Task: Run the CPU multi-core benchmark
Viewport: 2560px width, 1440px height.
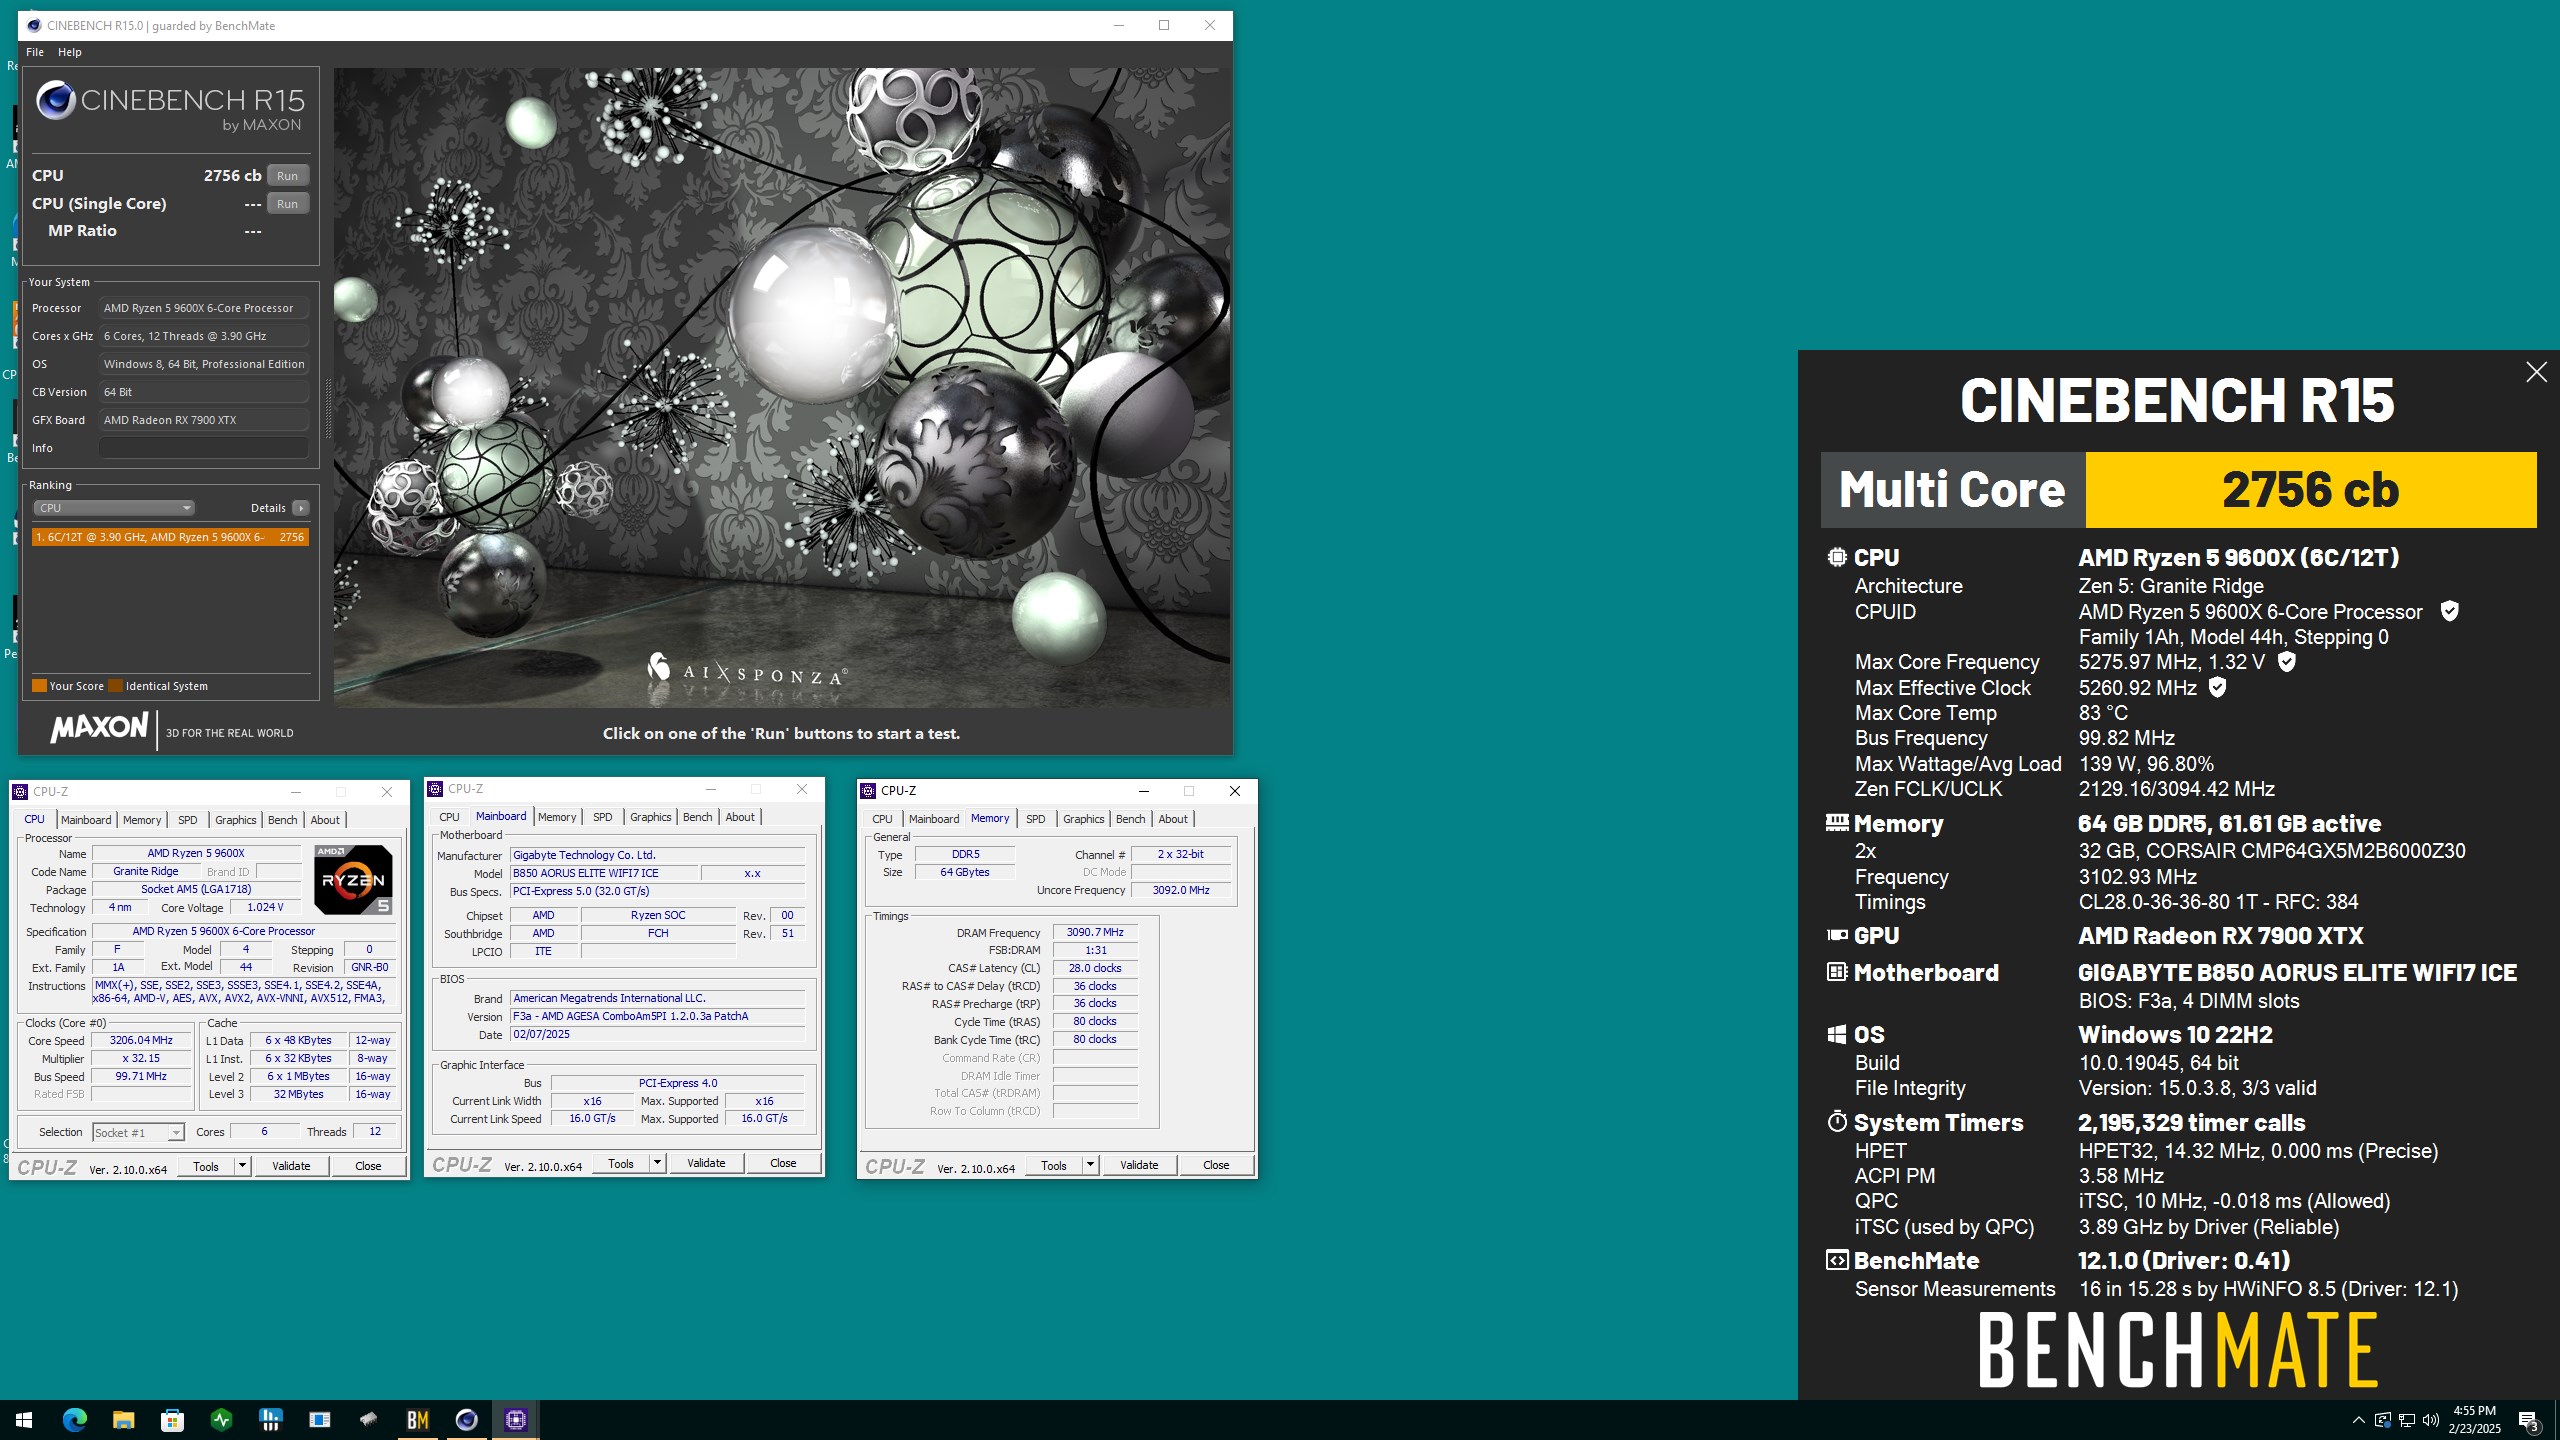Action: 287,175
